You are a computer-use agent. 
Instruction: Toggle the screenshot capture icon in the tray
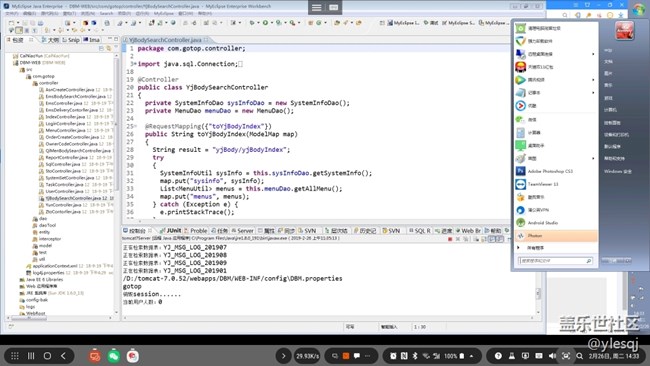click(566, 356)
